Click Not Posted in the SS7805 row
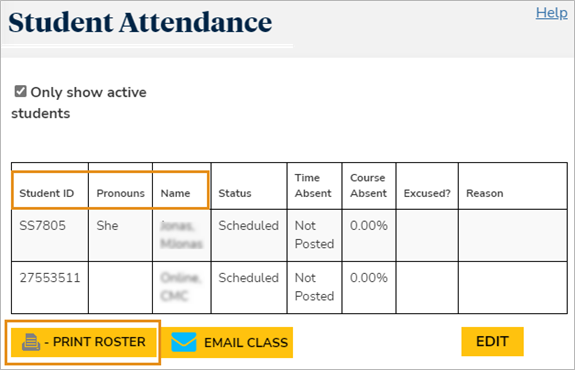The width and height of the screenshot is (575, 370). click(x=314, y=235)
